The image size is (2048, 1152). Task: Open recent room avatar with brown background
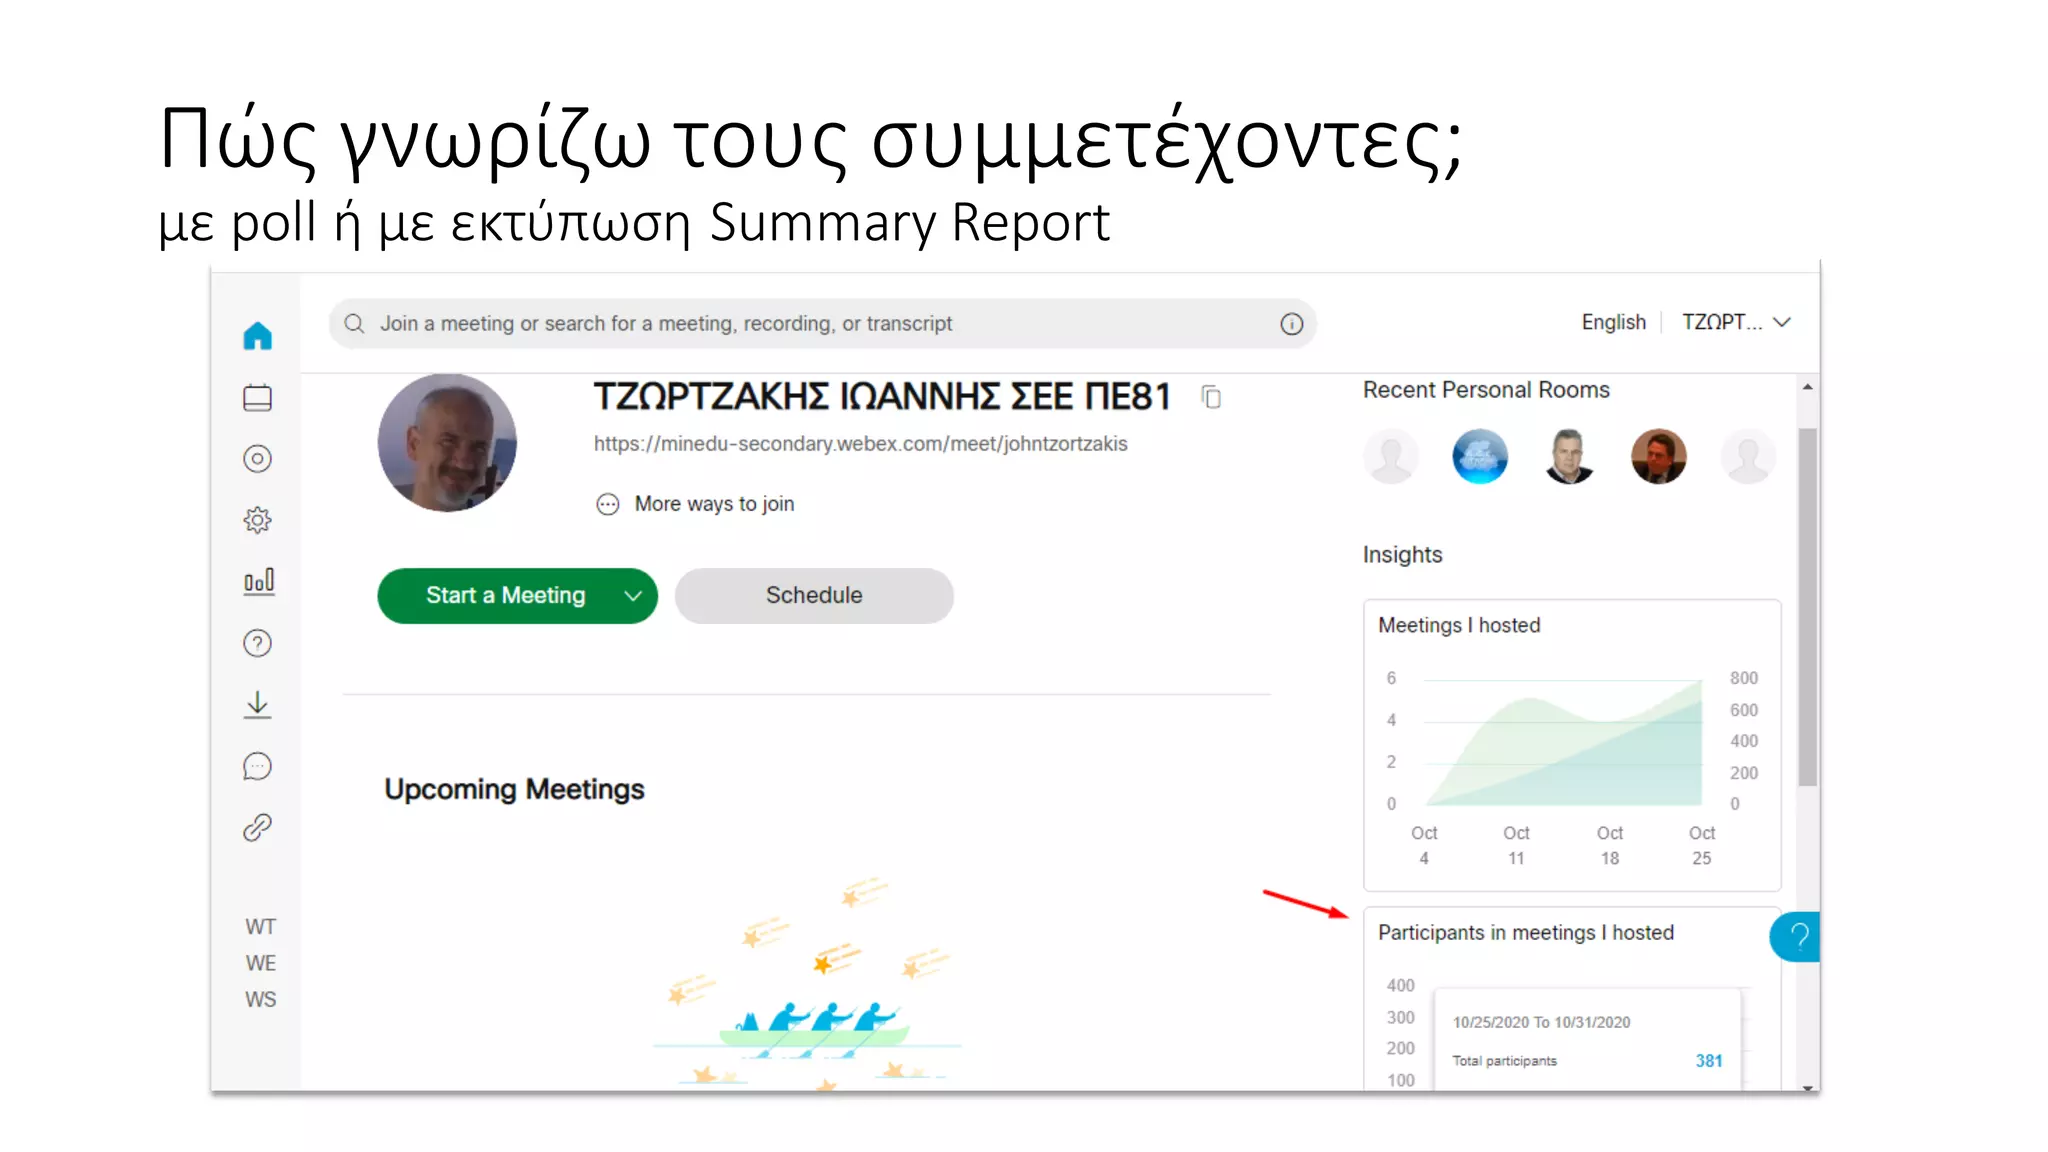click(x=1659, y=457)
